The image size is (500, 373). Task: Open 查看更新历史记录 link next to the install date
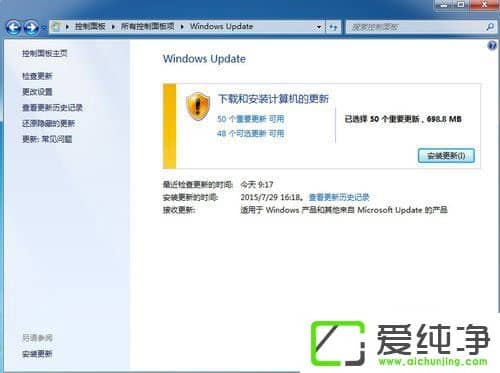point(339,197)
